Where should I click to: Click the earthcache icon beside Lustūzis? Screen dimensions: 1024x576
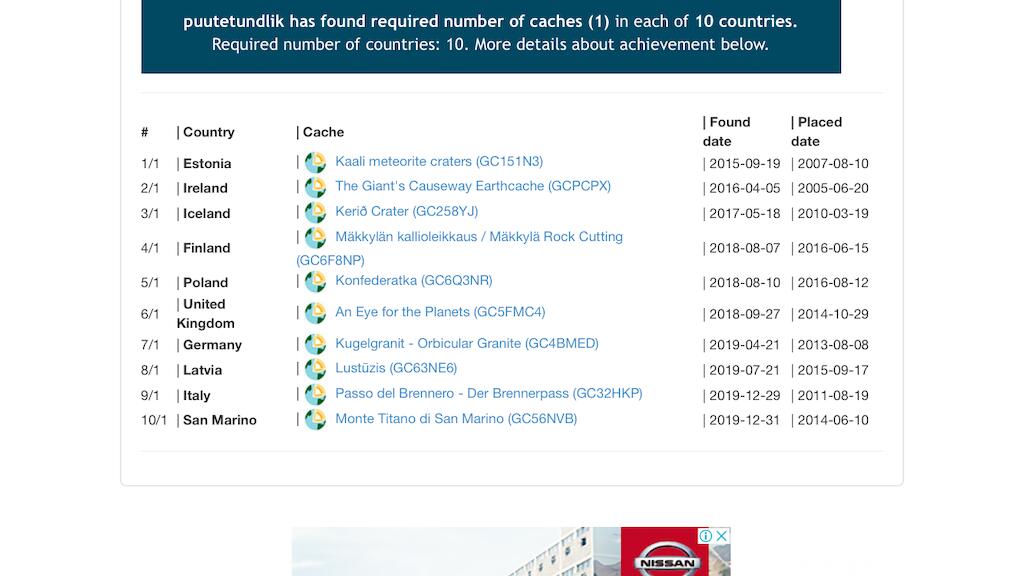coord(315,369)
